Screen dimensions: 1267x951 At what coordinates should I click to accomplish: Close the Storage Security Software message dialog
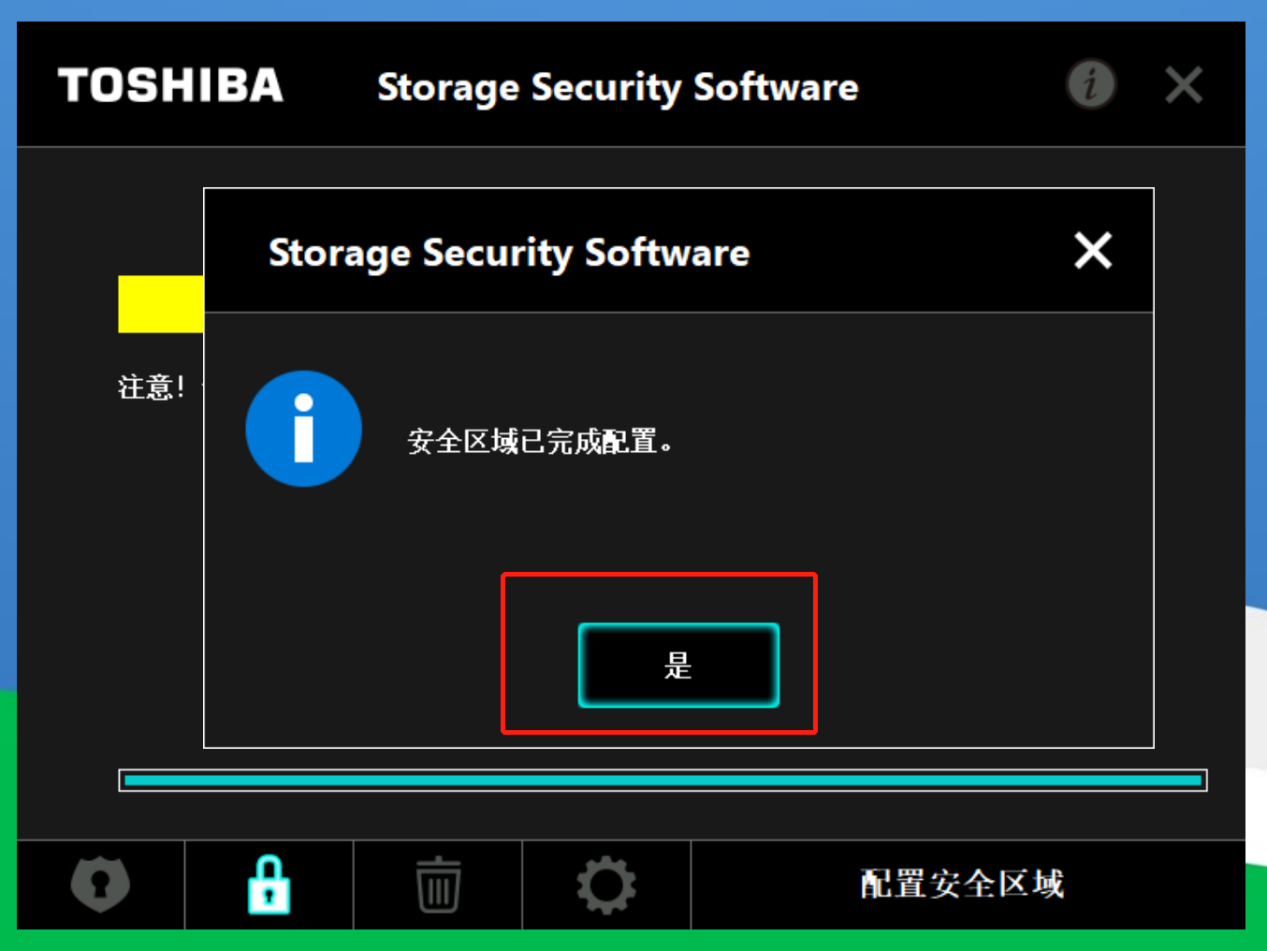1093,250
